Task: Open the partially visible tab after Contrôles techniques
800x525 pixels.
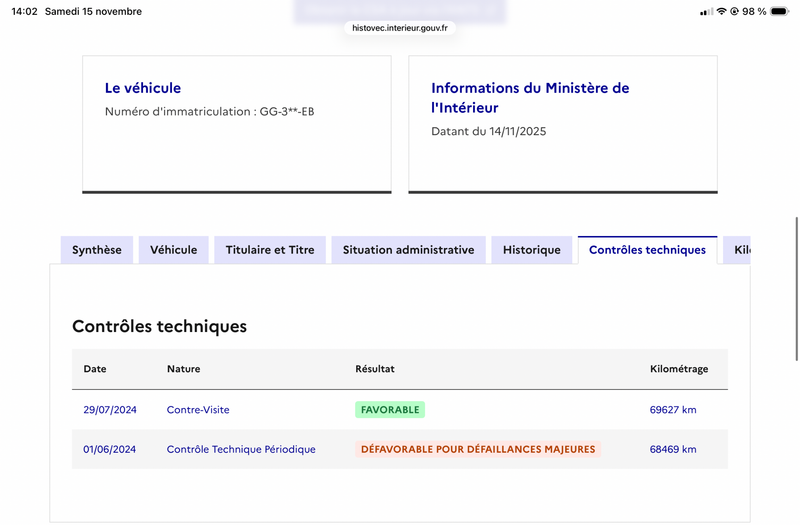Action: tap(738, 250)
